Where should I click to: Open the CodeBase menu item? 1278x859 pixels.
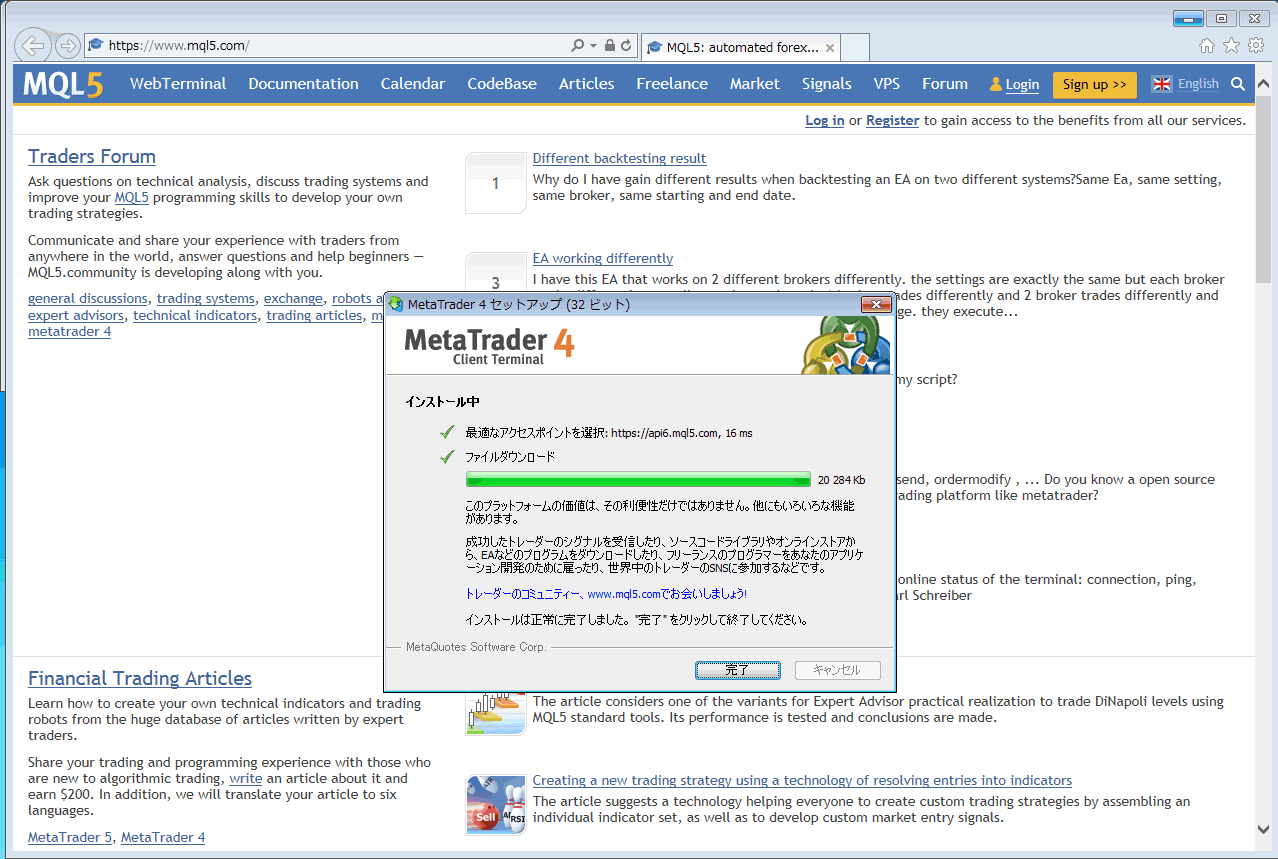[502, 84]
